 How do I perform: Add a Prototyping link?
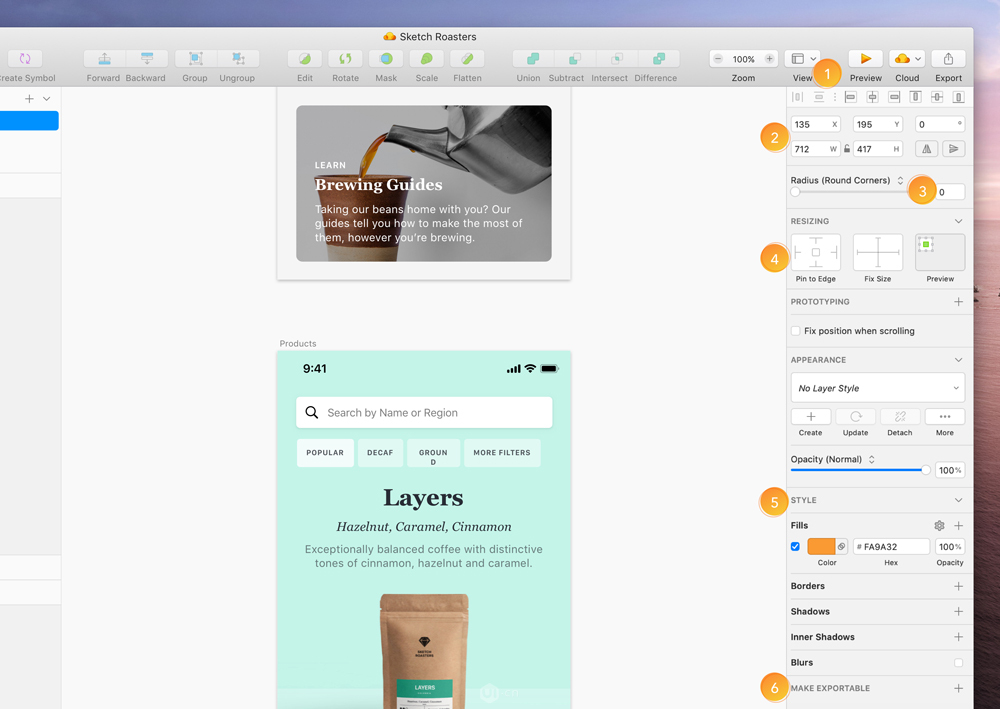(959, 302)
